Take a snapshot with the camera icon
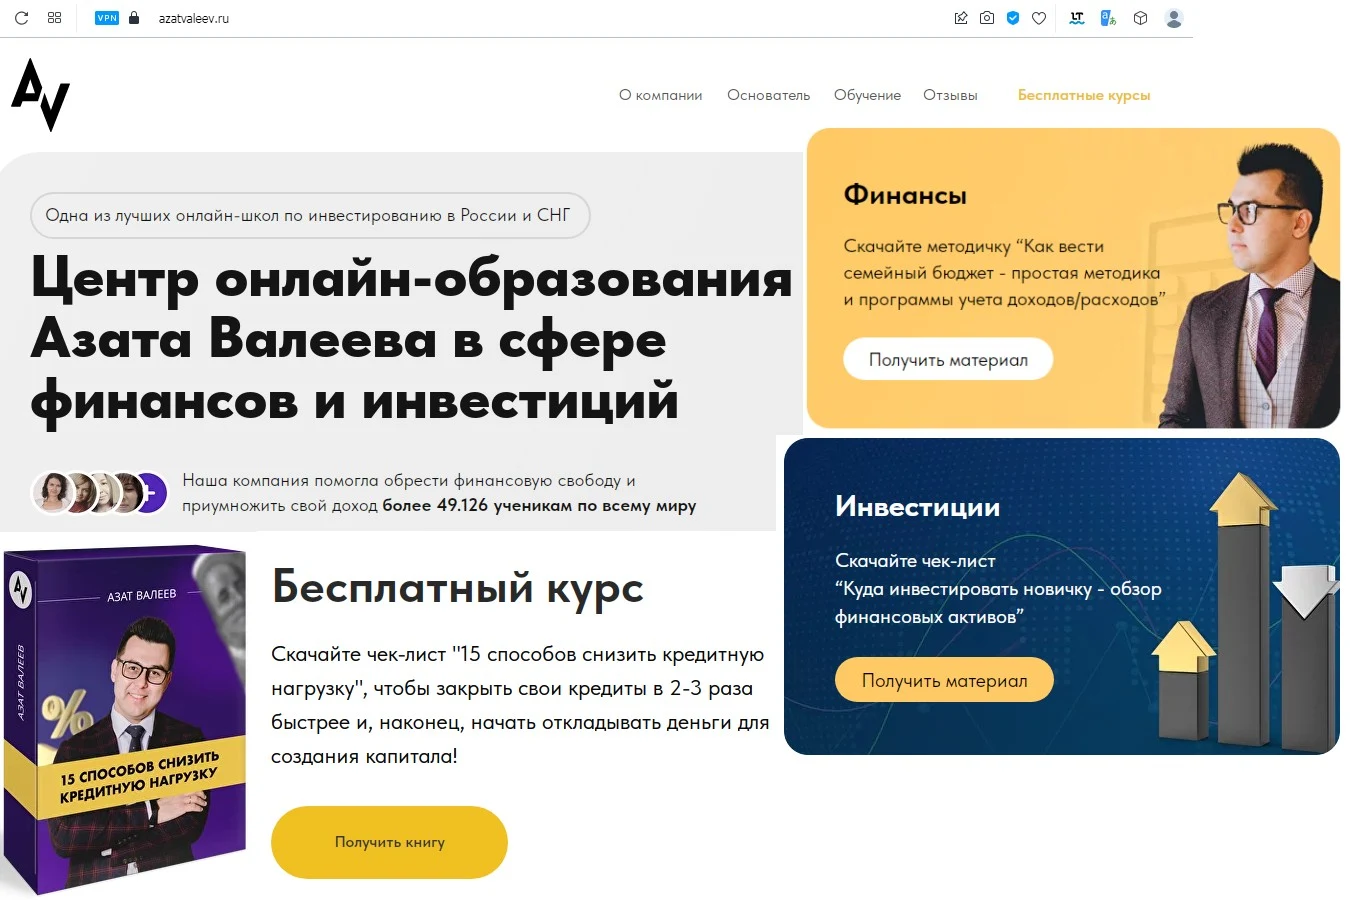Viewport: 1350px width, 900px height. [987, 18]
